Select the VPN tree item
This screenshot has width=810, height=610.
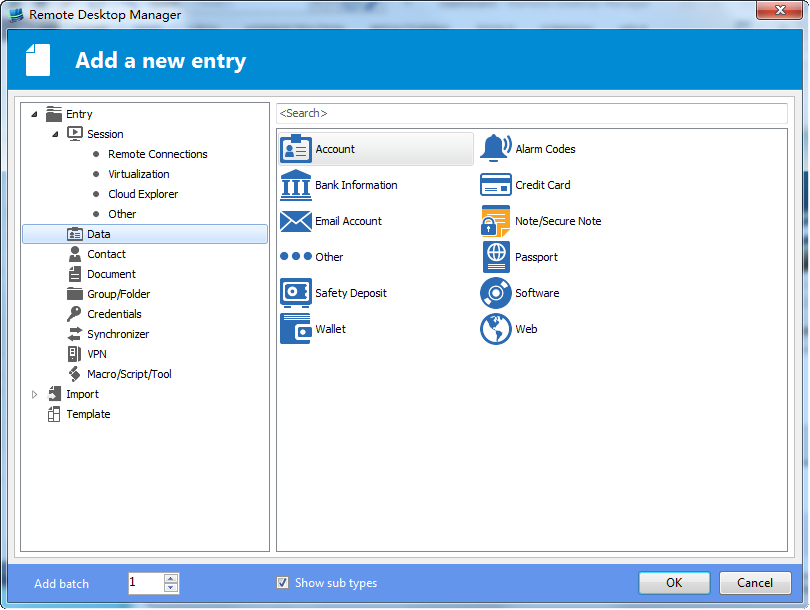pos(96,354)
